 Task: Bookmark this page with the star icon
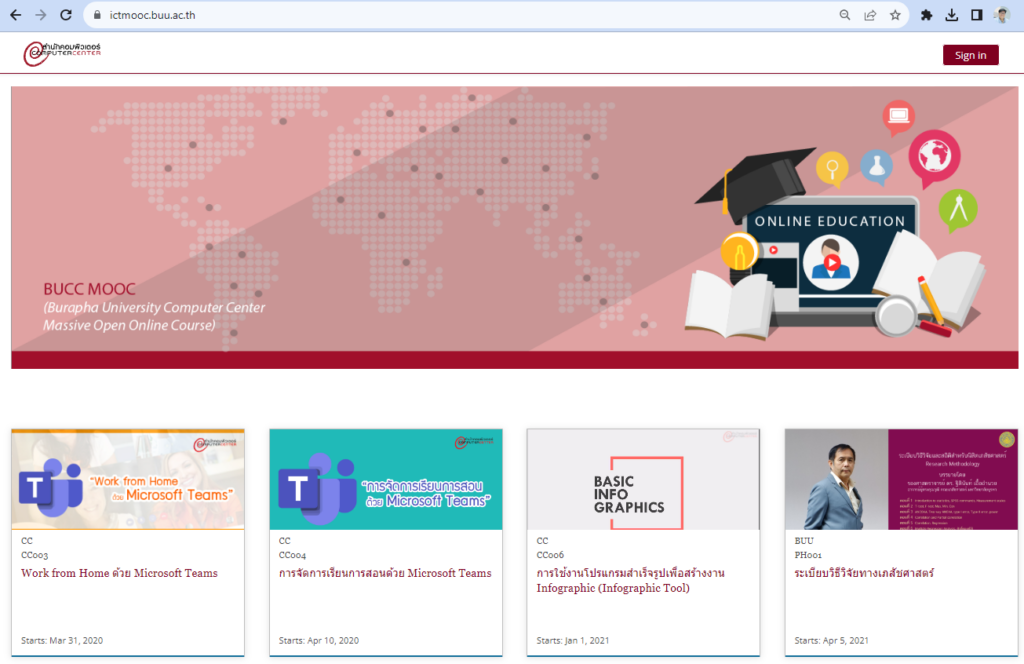[895, 15]
